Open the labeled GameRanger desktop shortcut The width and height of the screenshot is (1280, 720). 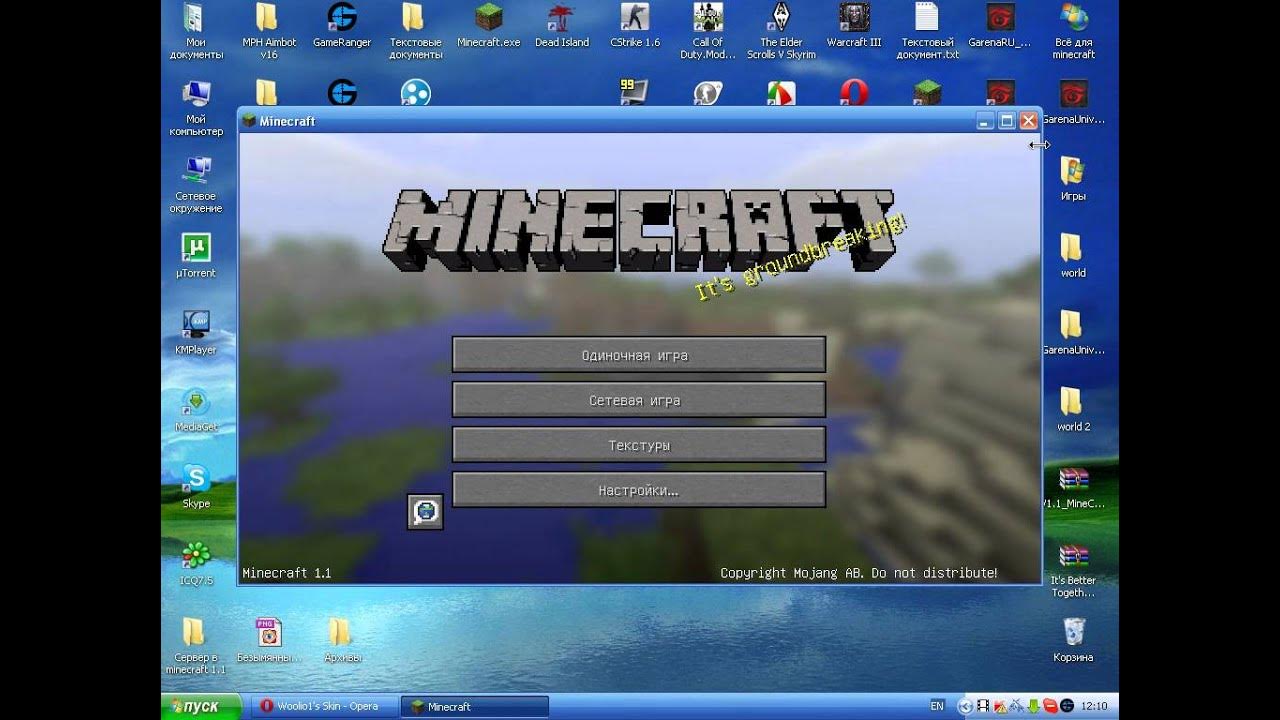click(342, 27)
